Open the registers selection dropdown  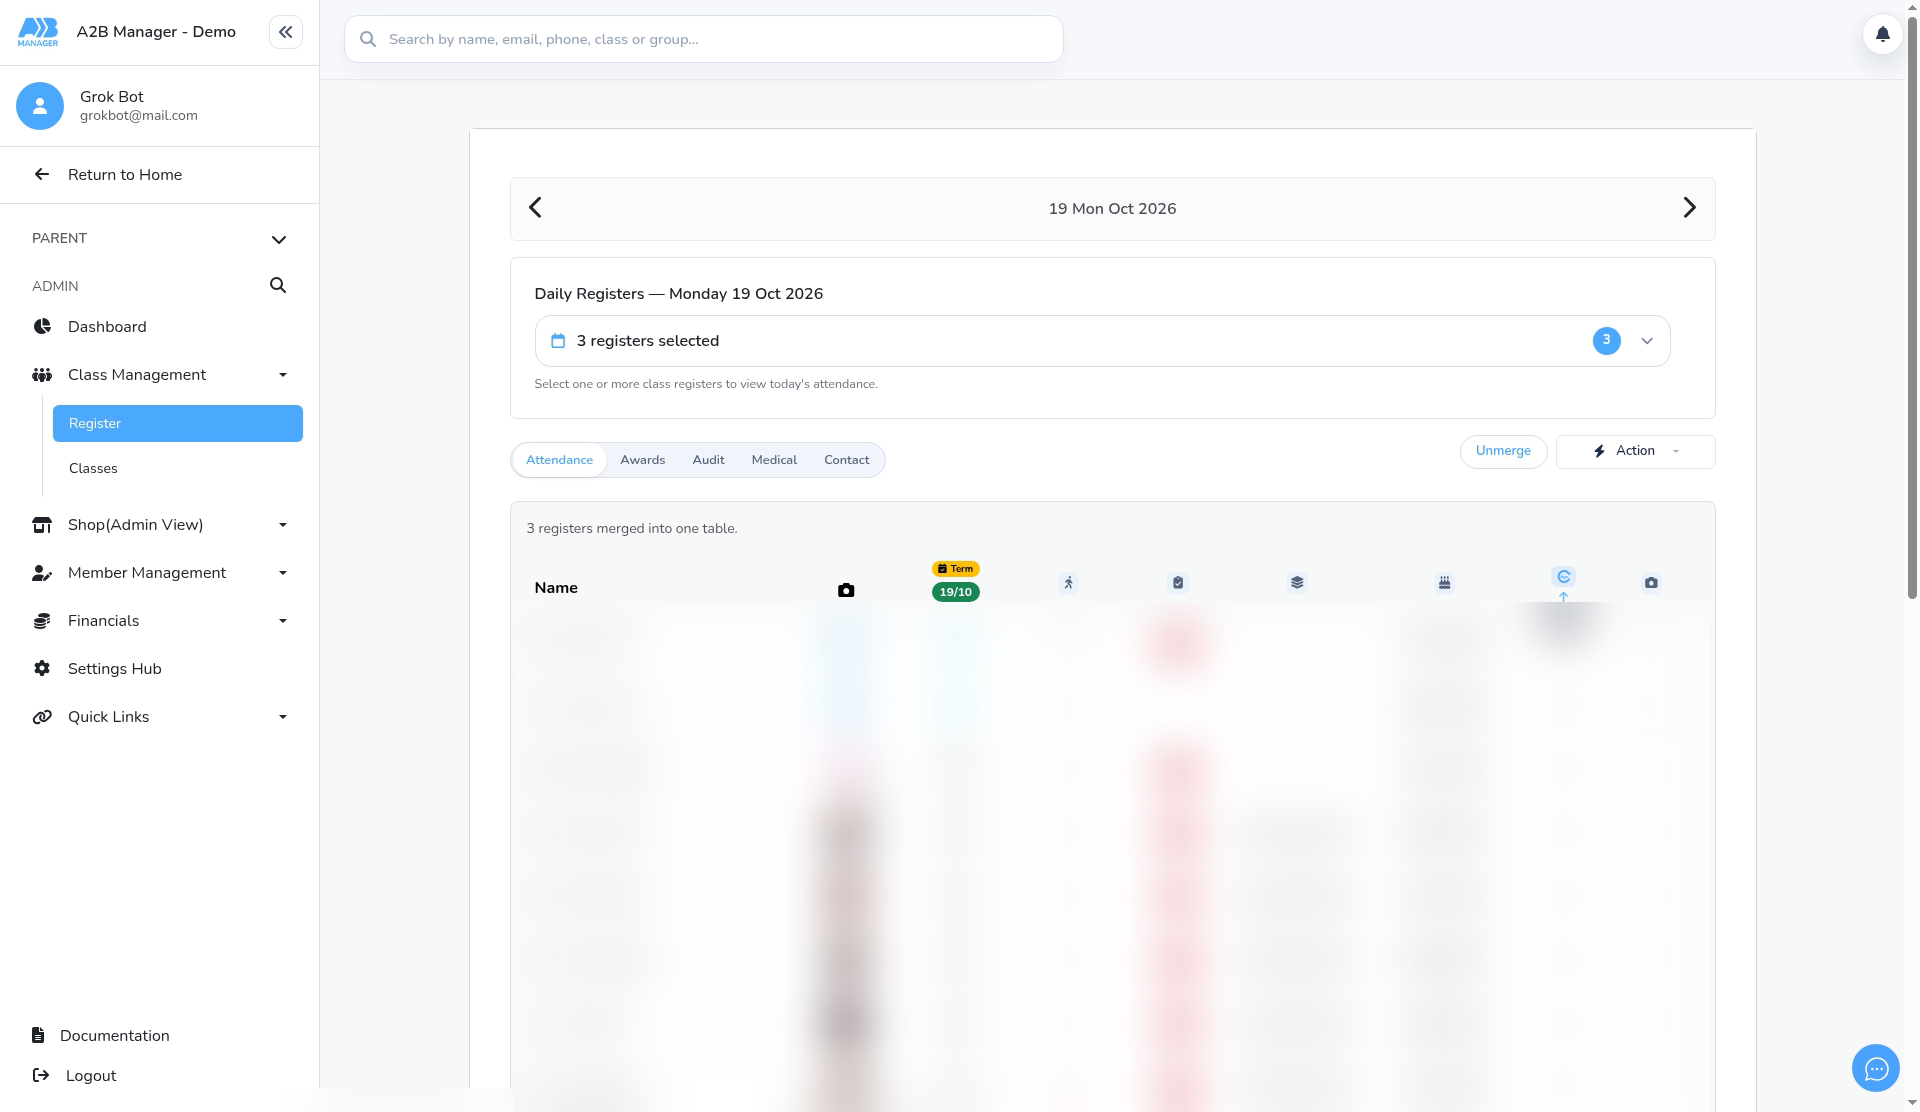click(x=1102, y=341)
